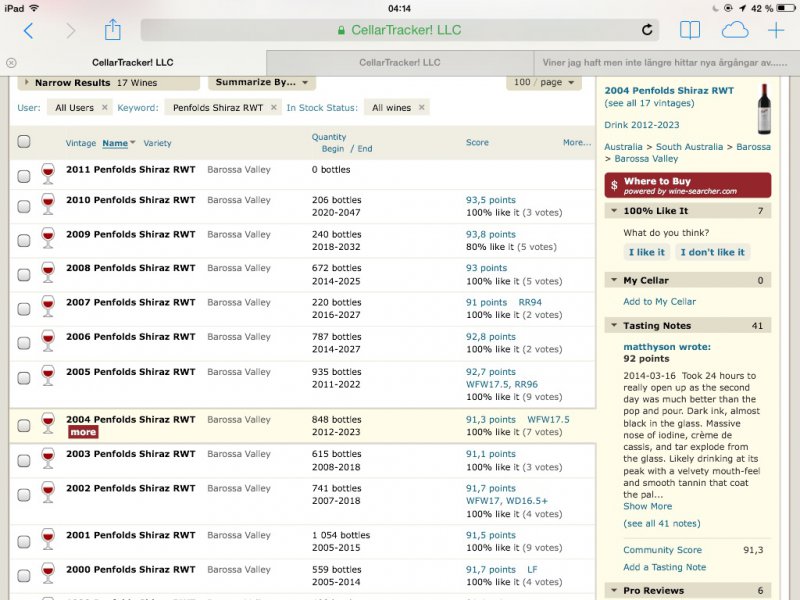Open see all 41 notes link
The image size is (800, 600).
(x=662, y=523)
